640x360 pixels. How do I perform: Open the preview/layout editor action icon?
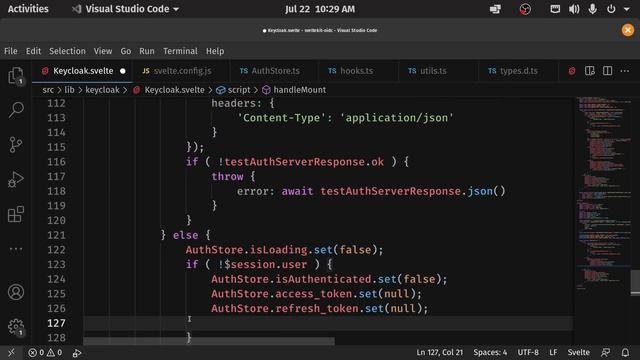(589, 71)
